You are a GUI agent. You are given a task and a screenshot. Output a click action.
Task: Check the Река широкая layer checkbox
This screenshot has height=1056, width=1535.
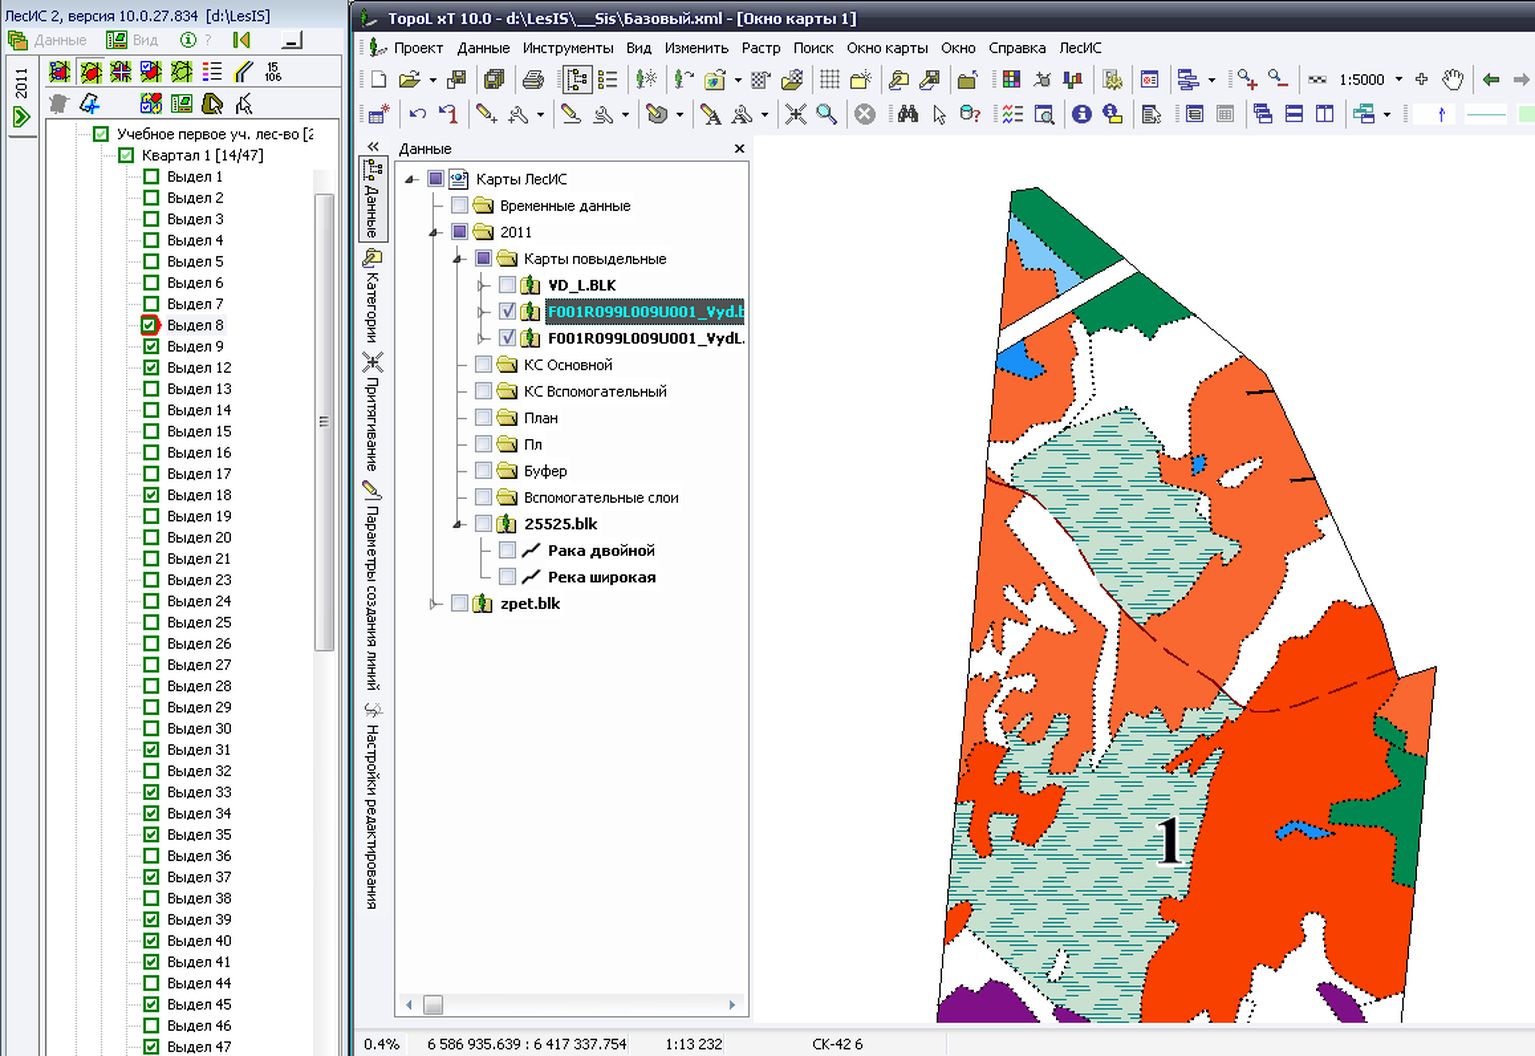coord(507,577)
